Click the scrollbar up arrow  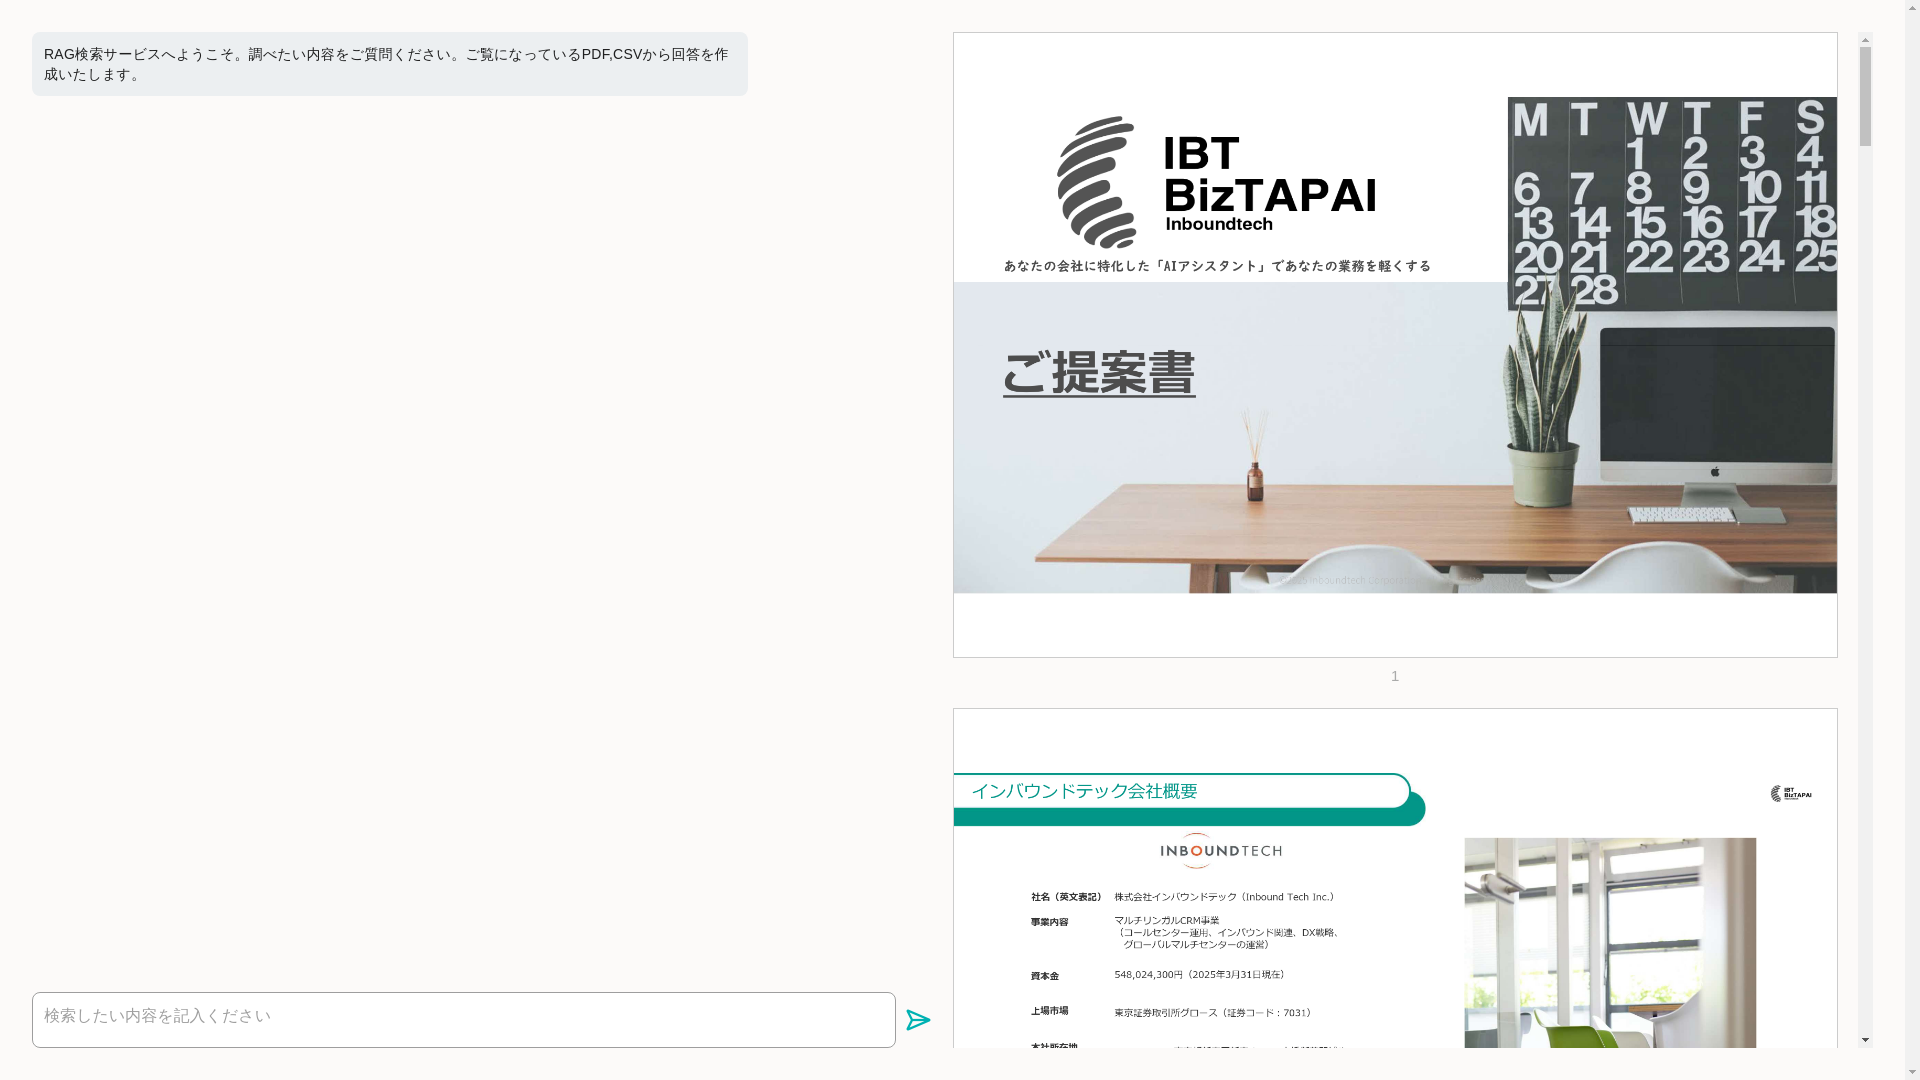click(1865, 40)
